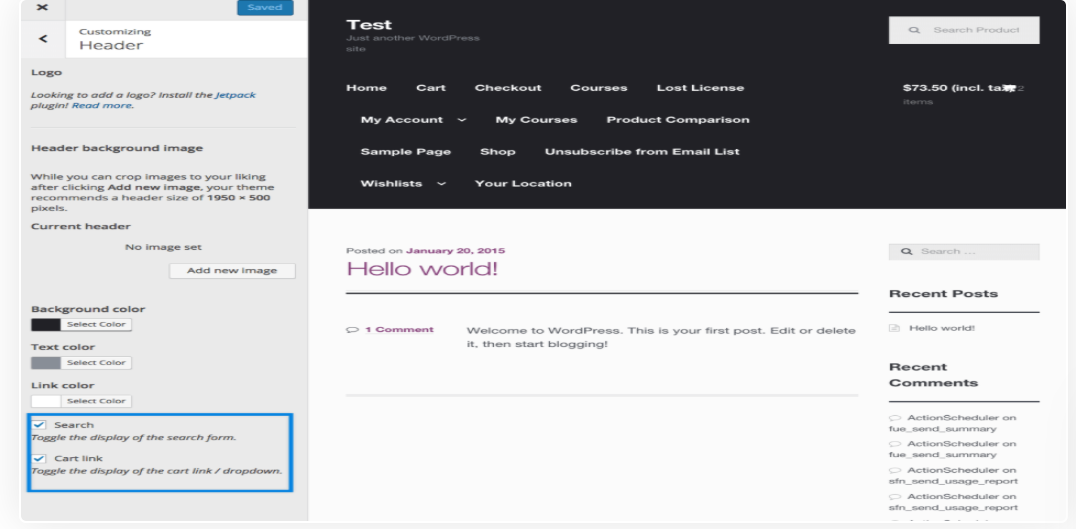The height and width of the screenshot is (529, 1076).
Task: Open the Background color Select Color picker
Action: [96, 324]
